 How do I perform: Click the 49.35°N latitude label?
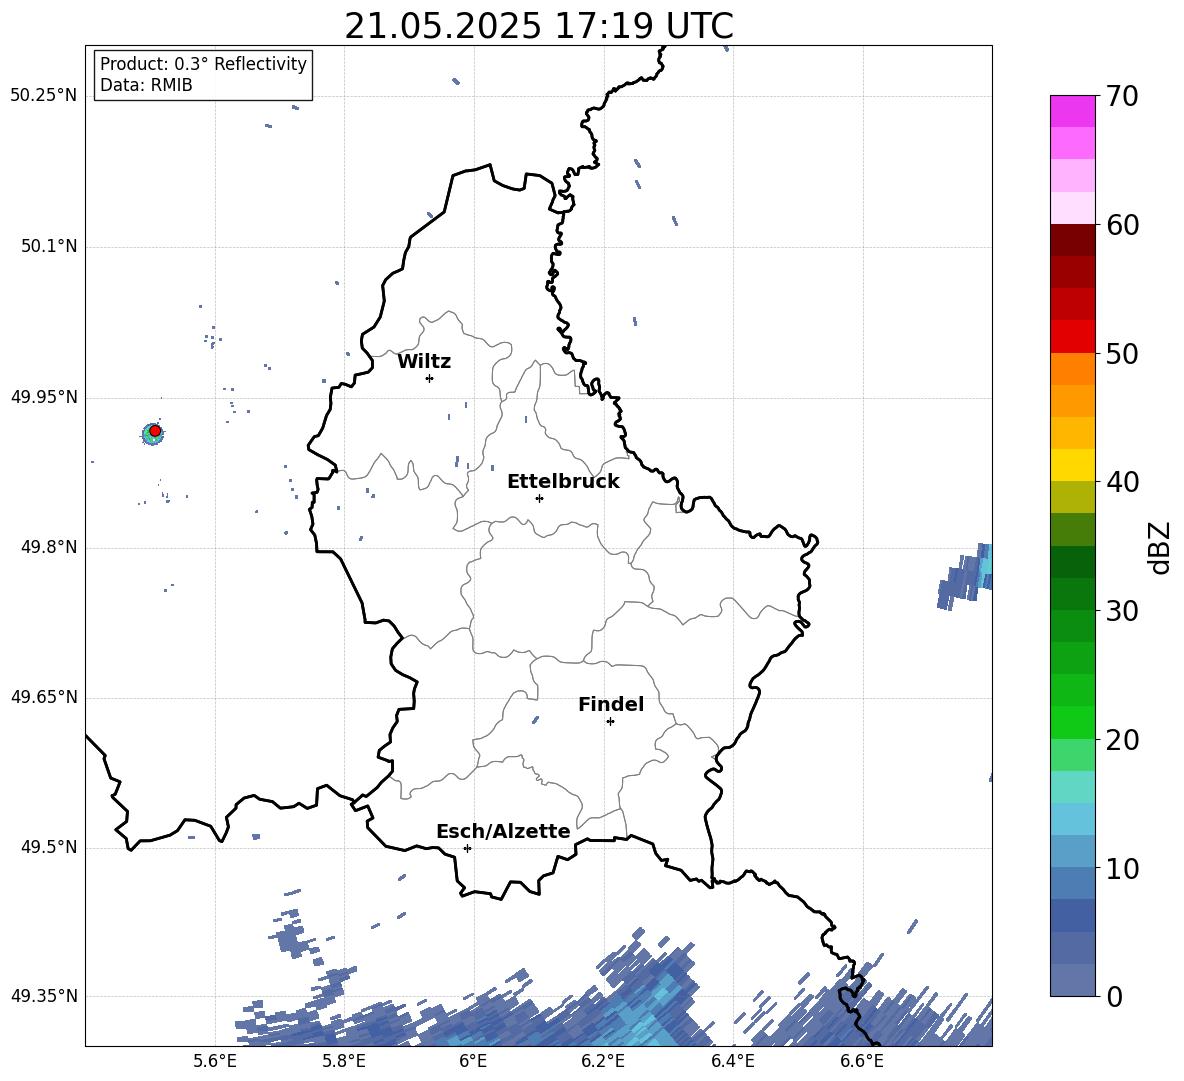click(x=44, y=996)
